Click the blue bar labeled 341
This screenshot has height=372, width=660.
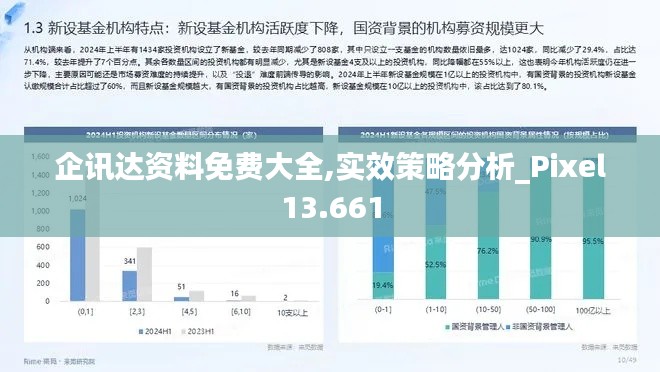pos(130,286)
